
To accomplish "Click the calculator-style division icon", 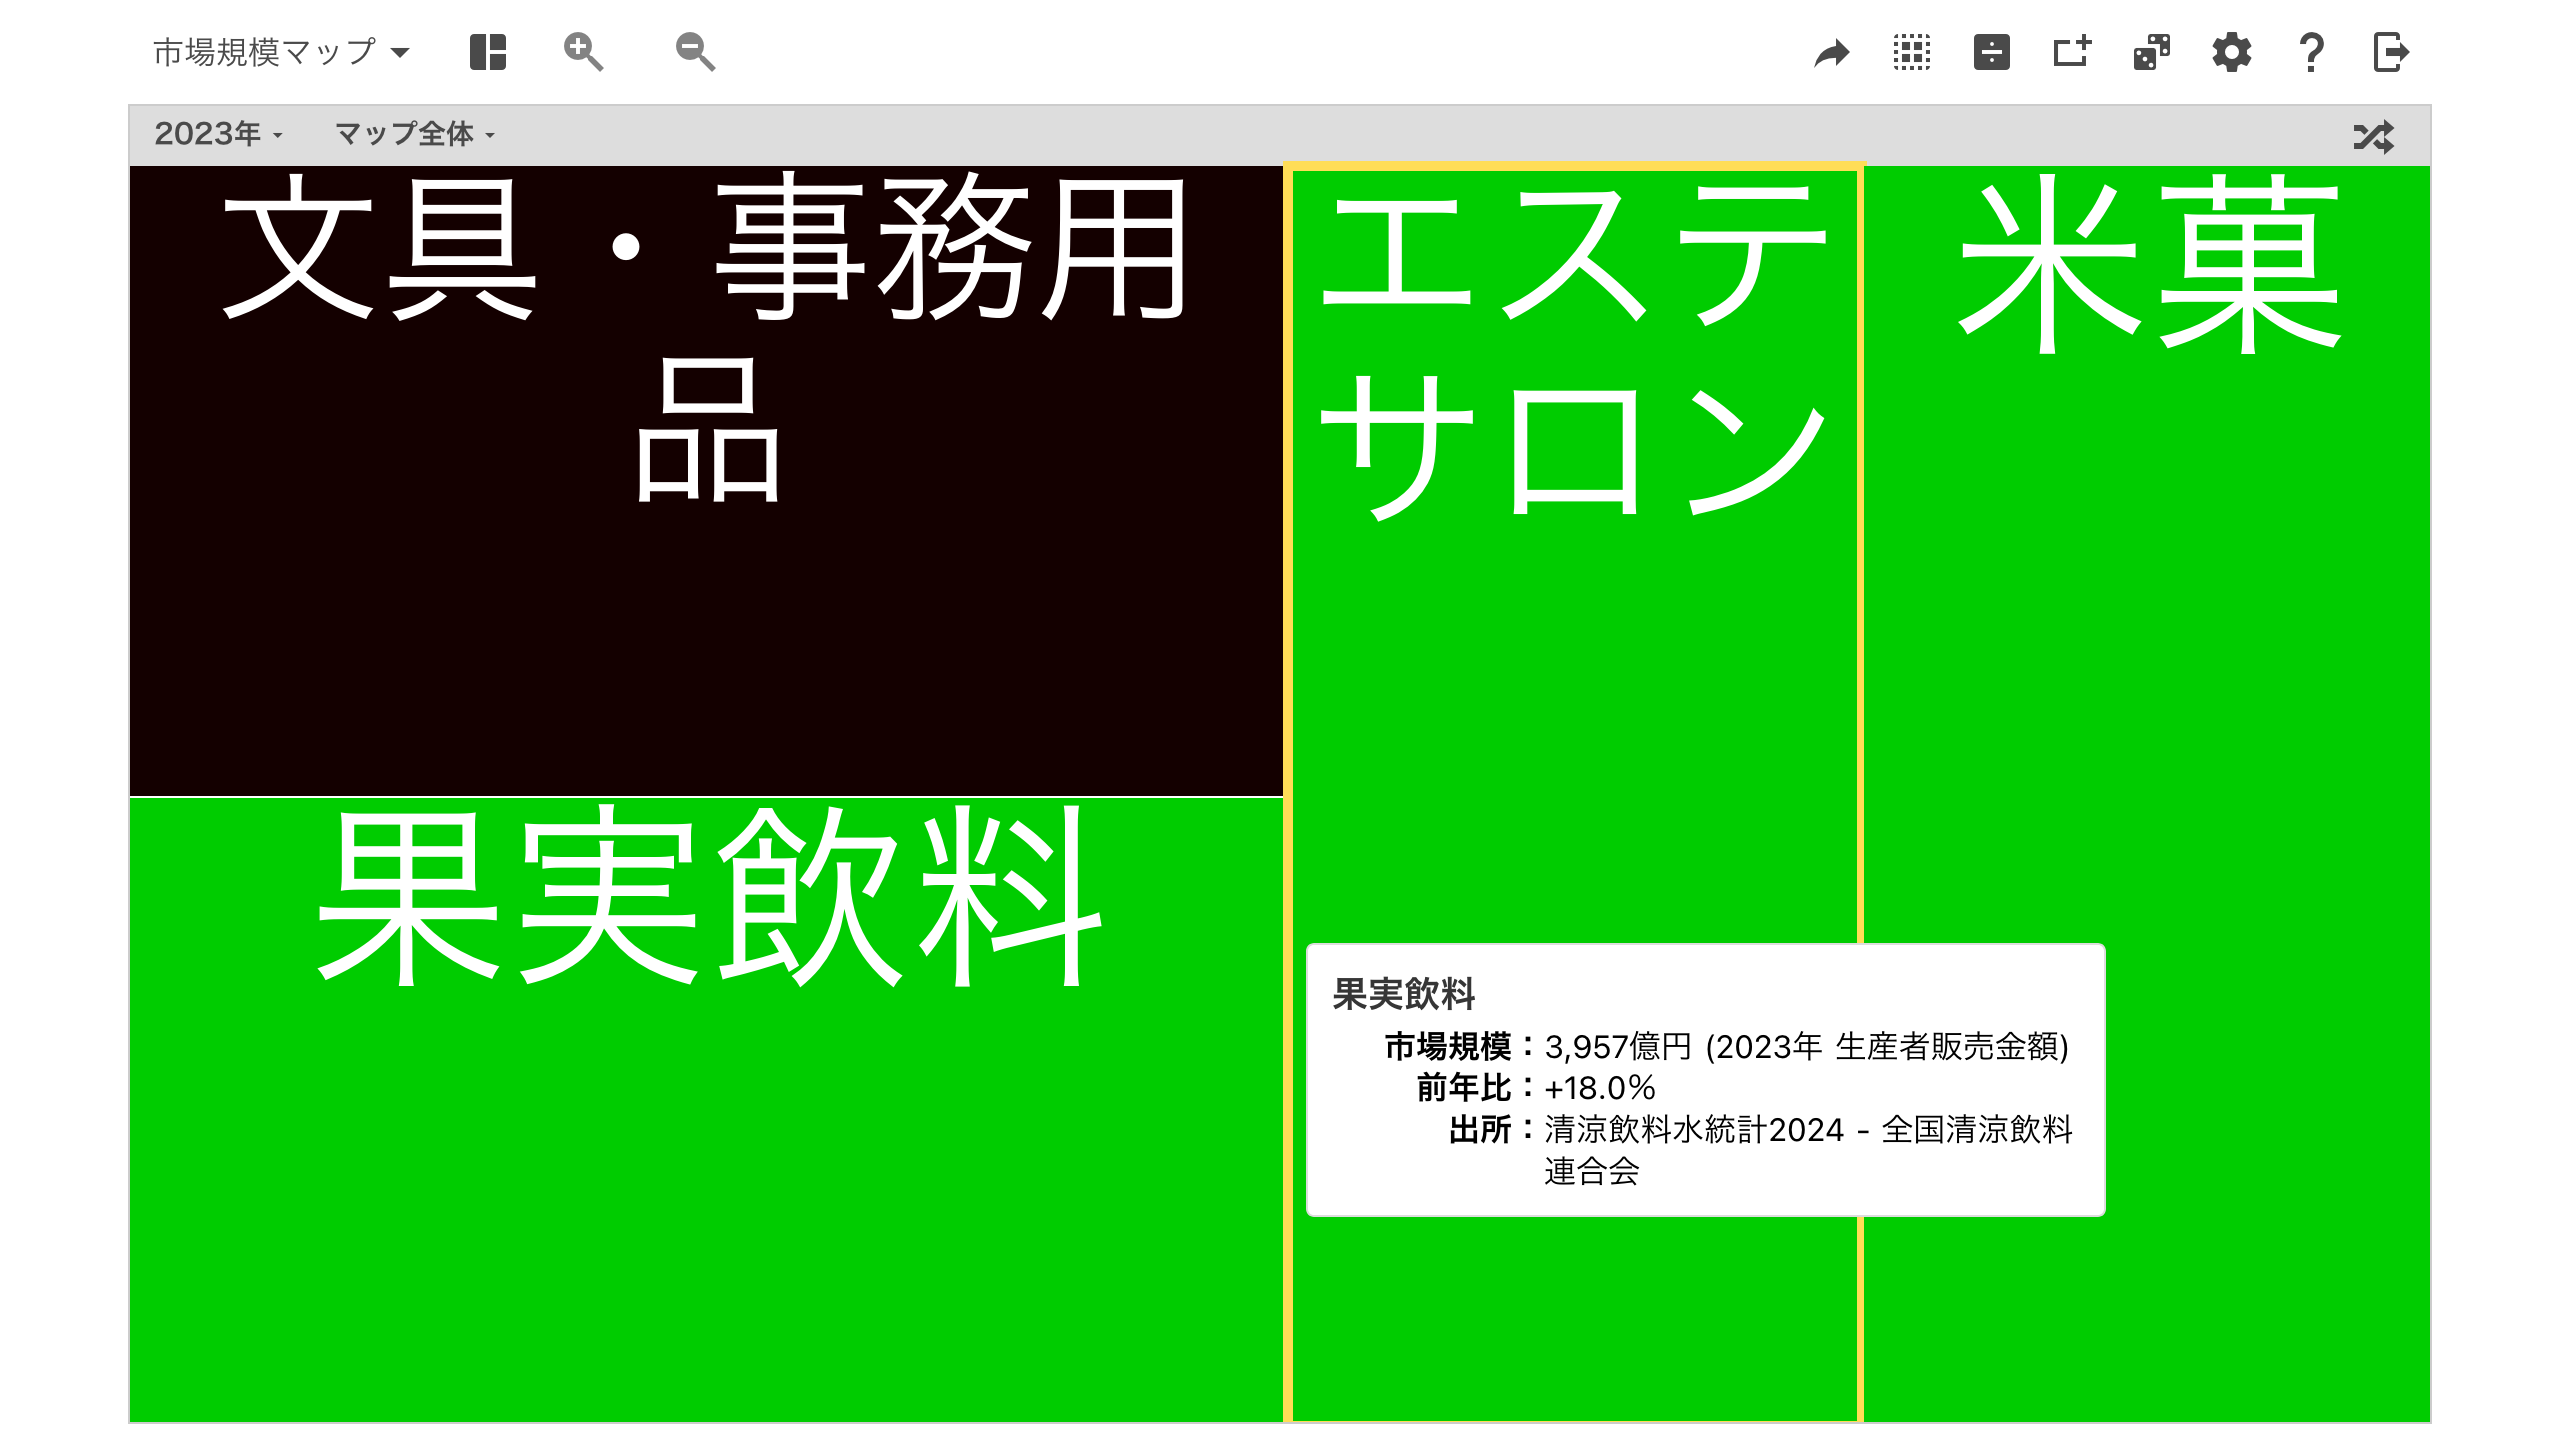I will 1992,52.
